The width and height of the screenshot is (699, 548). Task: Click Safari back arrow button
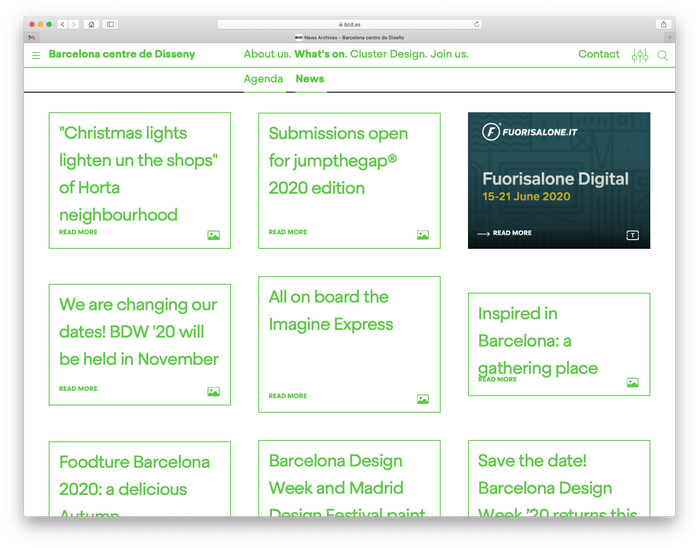click(63, 24)
